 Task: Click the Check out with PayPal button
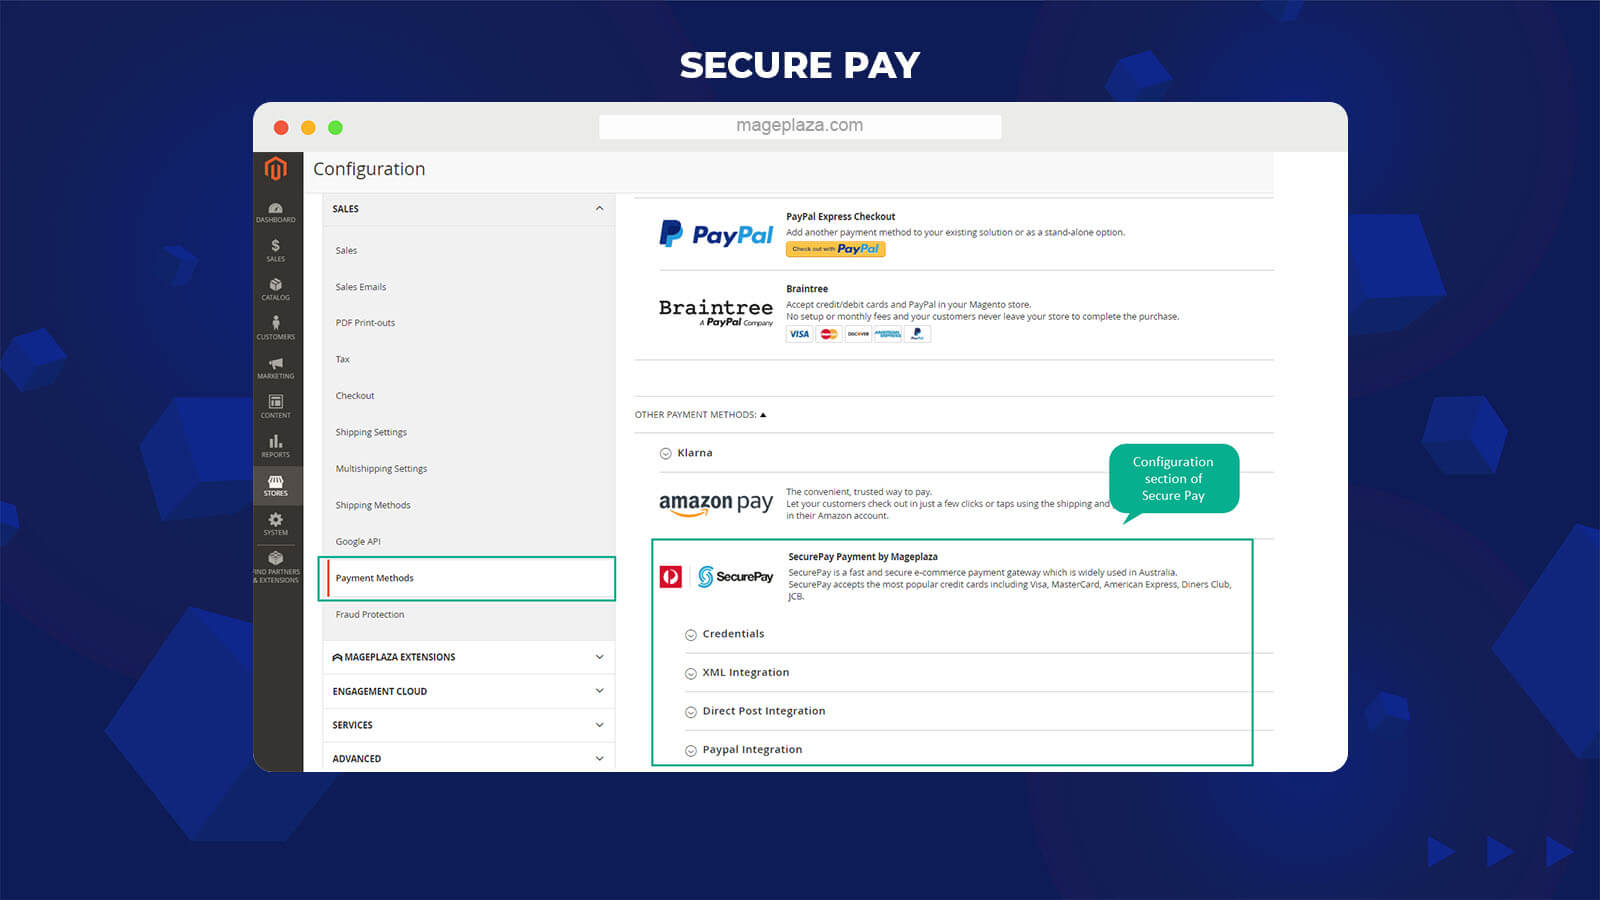click(835, 249)
